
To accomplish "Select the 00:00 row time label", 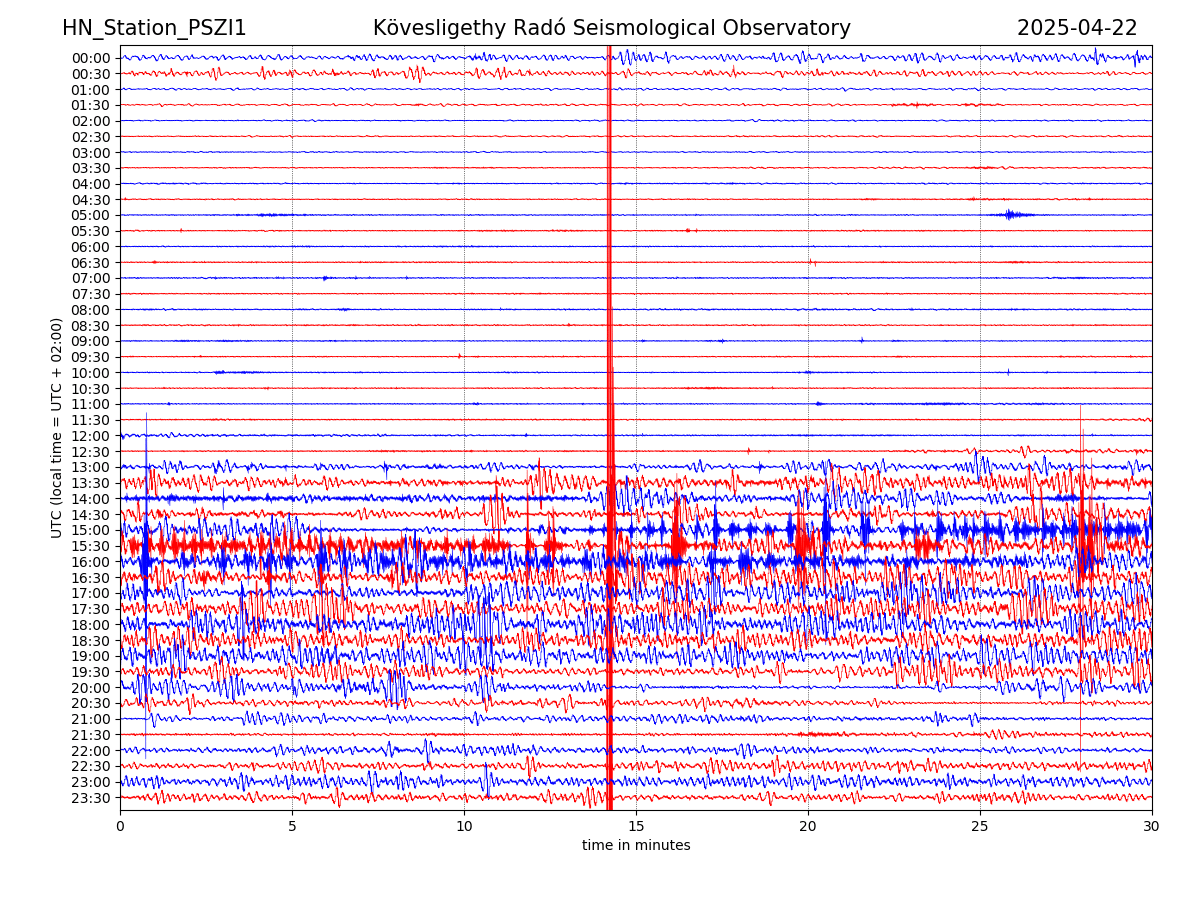I will (x=91, y=58).
